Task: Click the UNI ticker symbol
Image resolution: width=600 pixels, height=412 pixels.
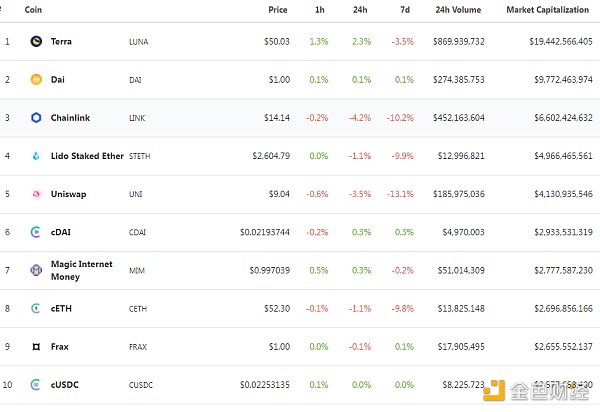Action: (136, 194)
